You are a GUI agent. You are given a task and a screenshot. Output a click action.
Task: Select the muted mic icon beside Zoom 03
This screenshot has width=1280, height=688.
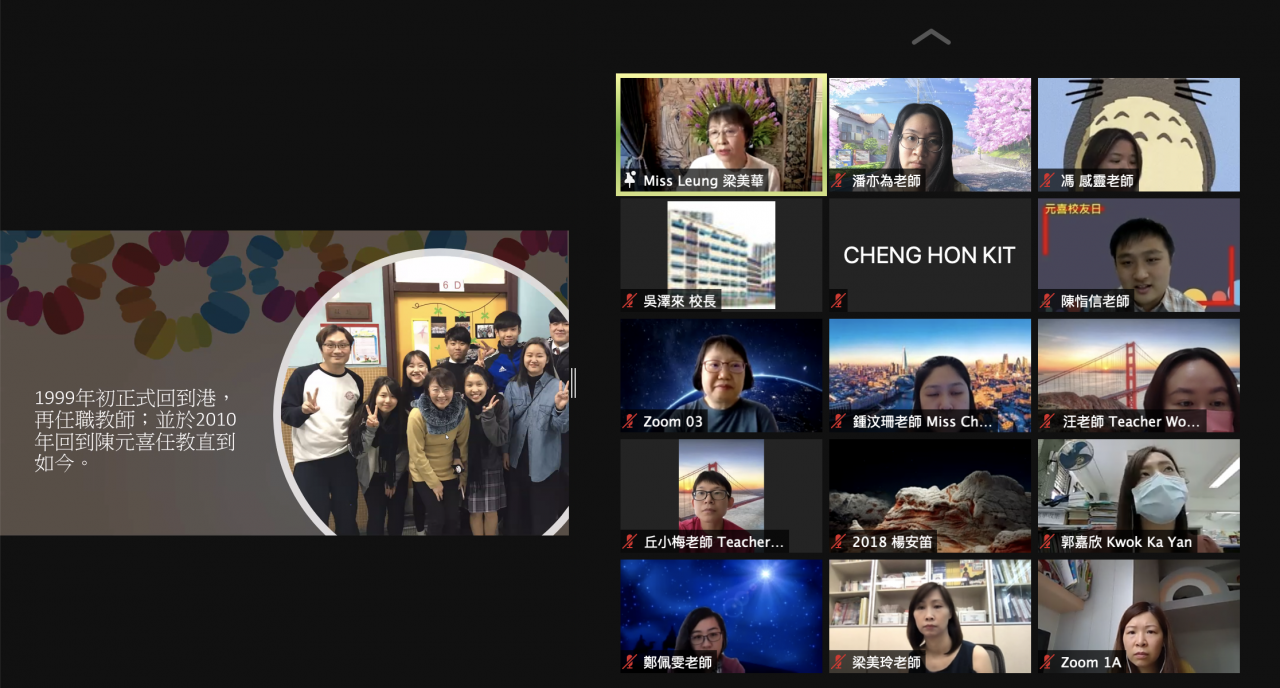pyautogui.click(x=630, y=422)
